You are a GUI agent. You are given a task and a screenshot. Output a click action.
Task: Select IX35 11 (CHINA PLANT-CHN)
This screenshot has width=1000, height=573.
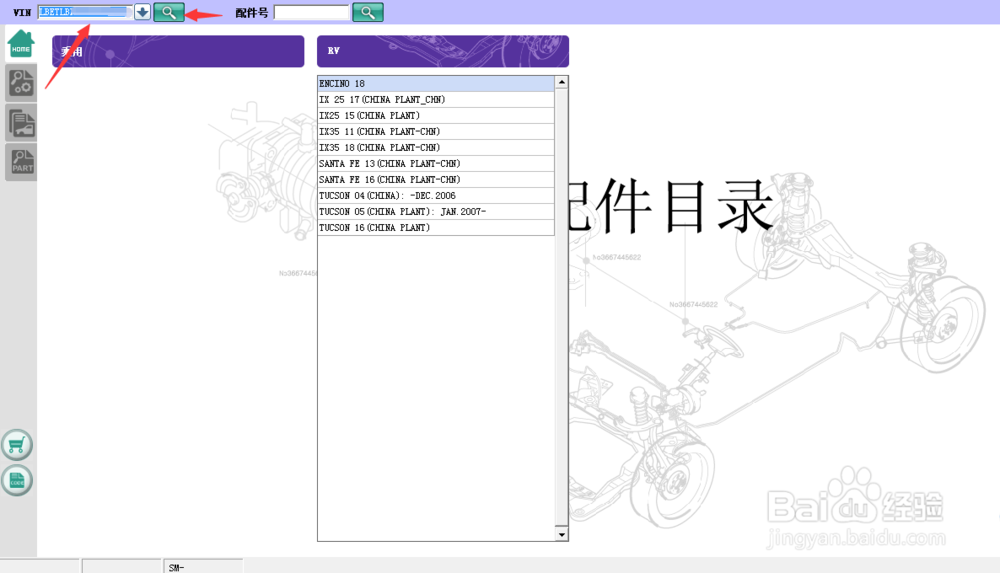(436, 131)
